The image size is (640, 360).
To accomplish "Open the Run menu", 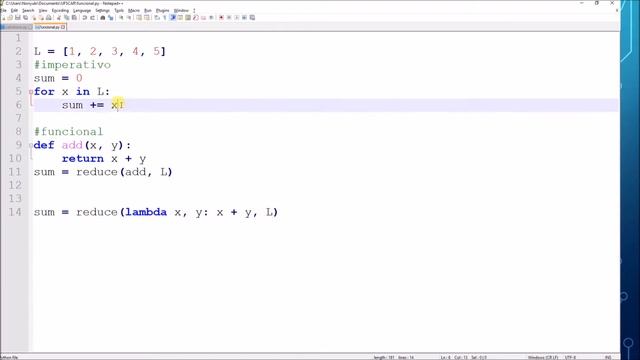I will 148,10.
